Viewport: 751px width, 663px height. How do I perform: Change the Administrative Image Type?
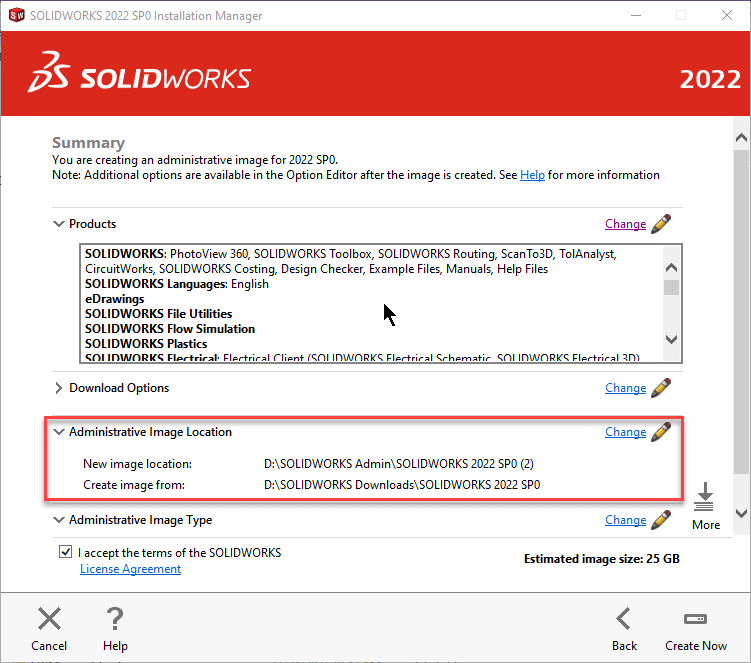tap(625, 520)
